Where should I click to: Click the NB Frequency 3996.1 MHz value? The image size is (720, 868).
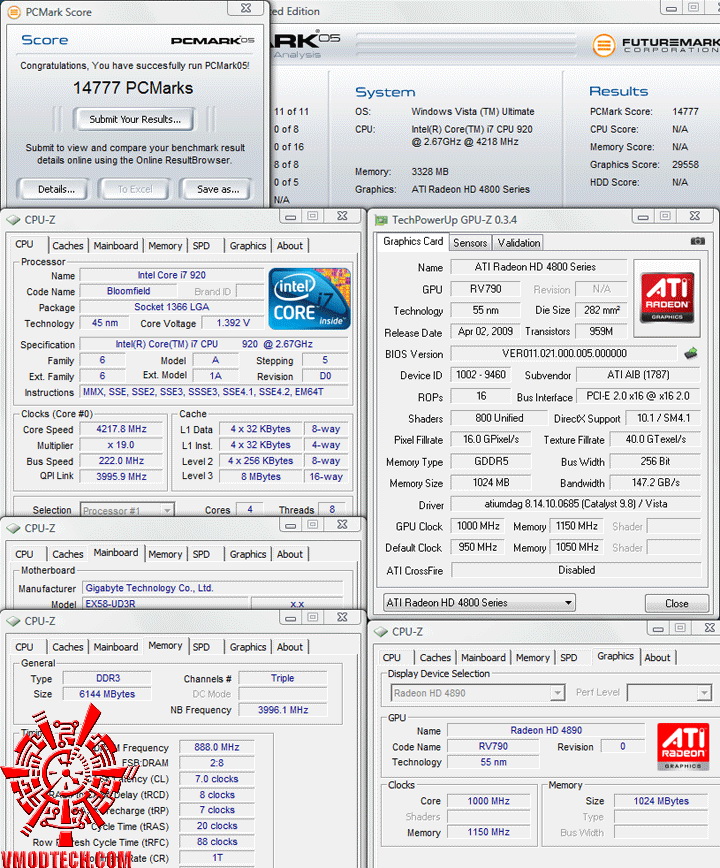point(283,710)
